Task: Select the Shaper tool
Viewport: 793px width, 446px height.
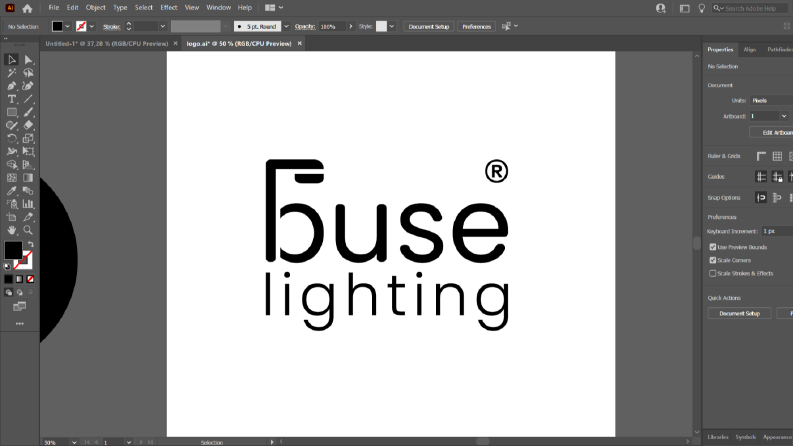Action: point(12,125)
